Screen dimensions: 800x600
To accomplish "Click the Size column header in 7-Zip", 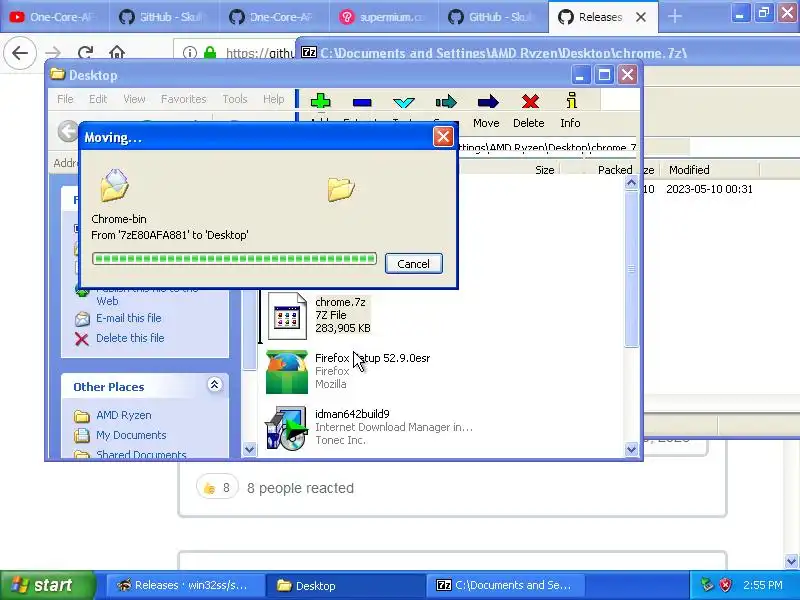I will tap(544, 170).
